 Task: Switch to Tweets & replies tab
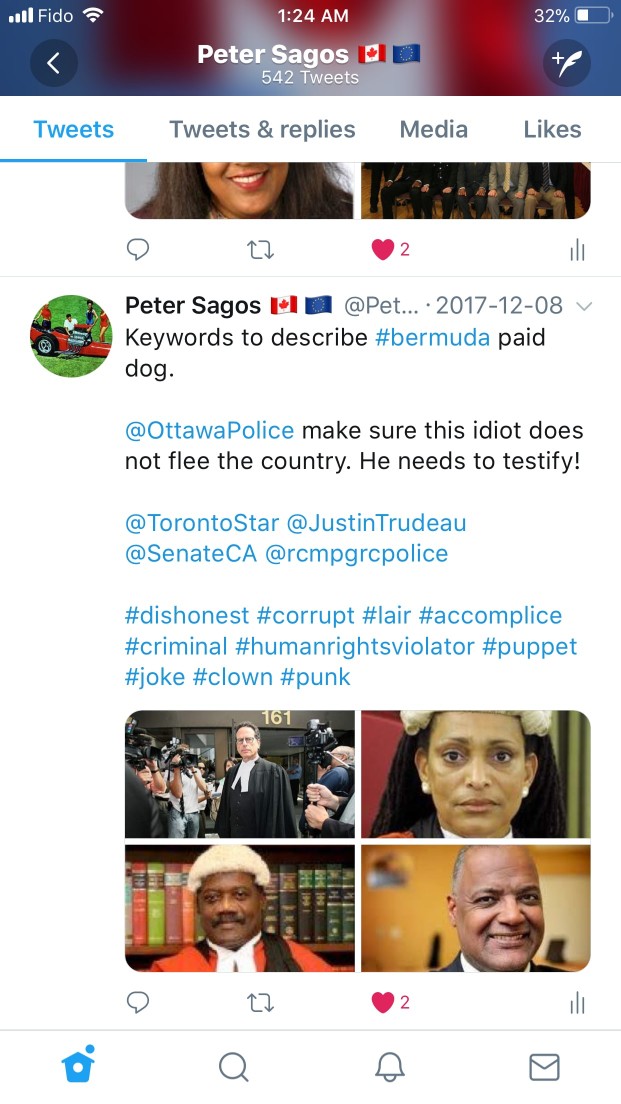(262, 130)
